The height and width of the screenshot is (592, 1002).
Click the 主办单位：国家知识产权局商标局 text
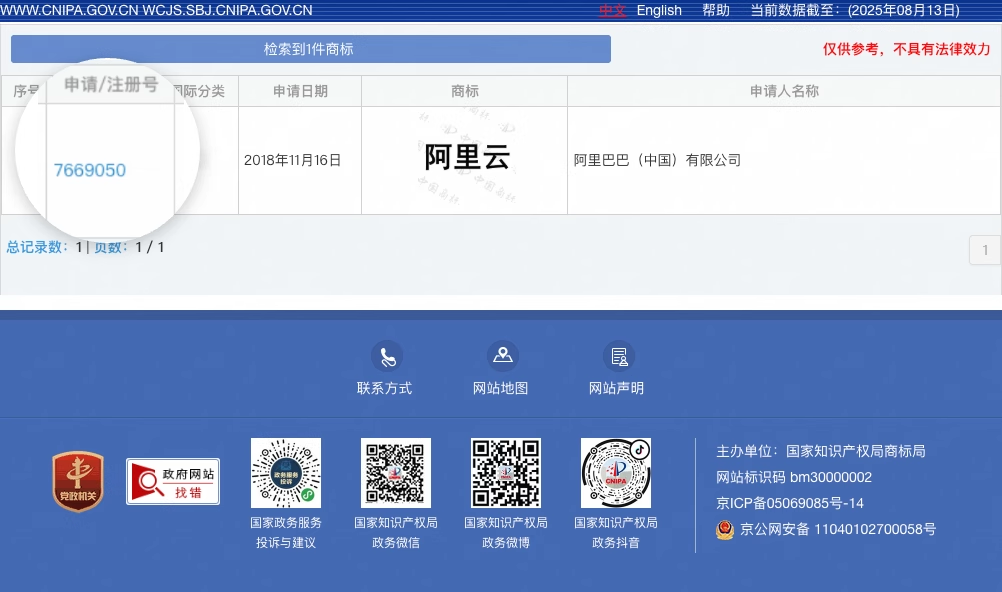tap(821, 451)
